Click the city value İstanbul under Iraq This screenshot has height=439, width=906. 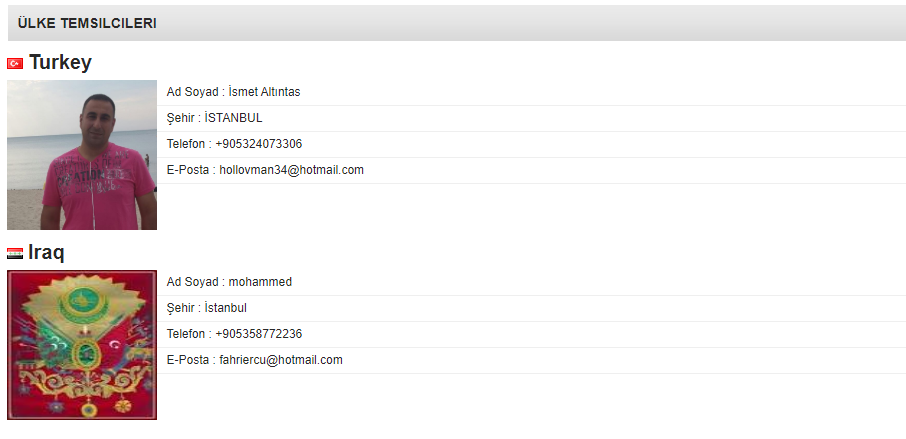[225, 308]
